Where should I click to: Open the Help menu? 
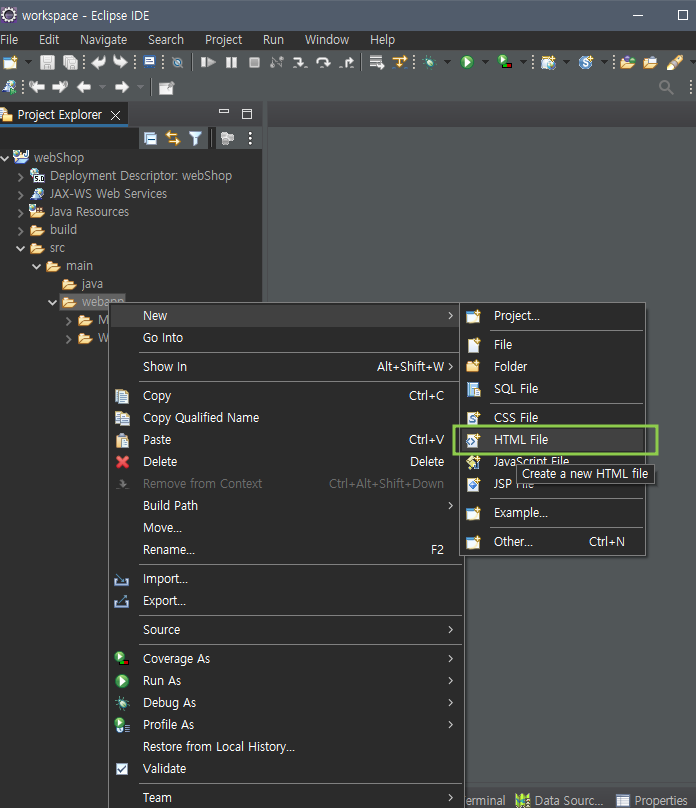point(382,40)
